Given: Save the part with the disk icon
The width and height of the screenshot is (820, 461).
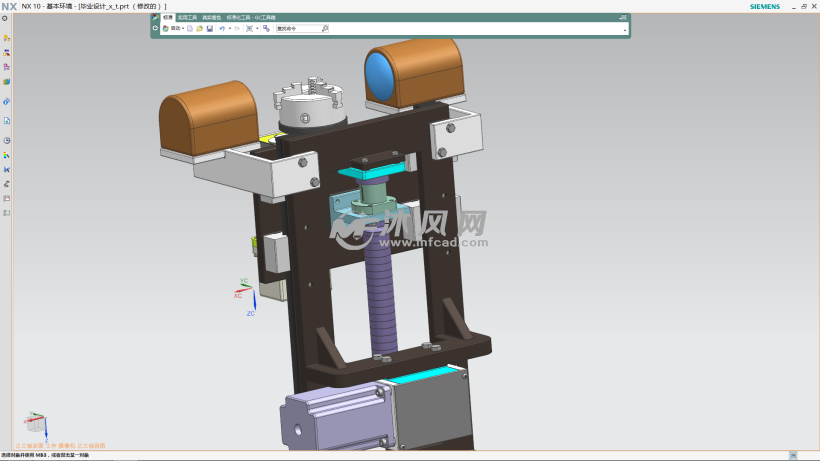Looking at the screenshot, I should [209, 28].
